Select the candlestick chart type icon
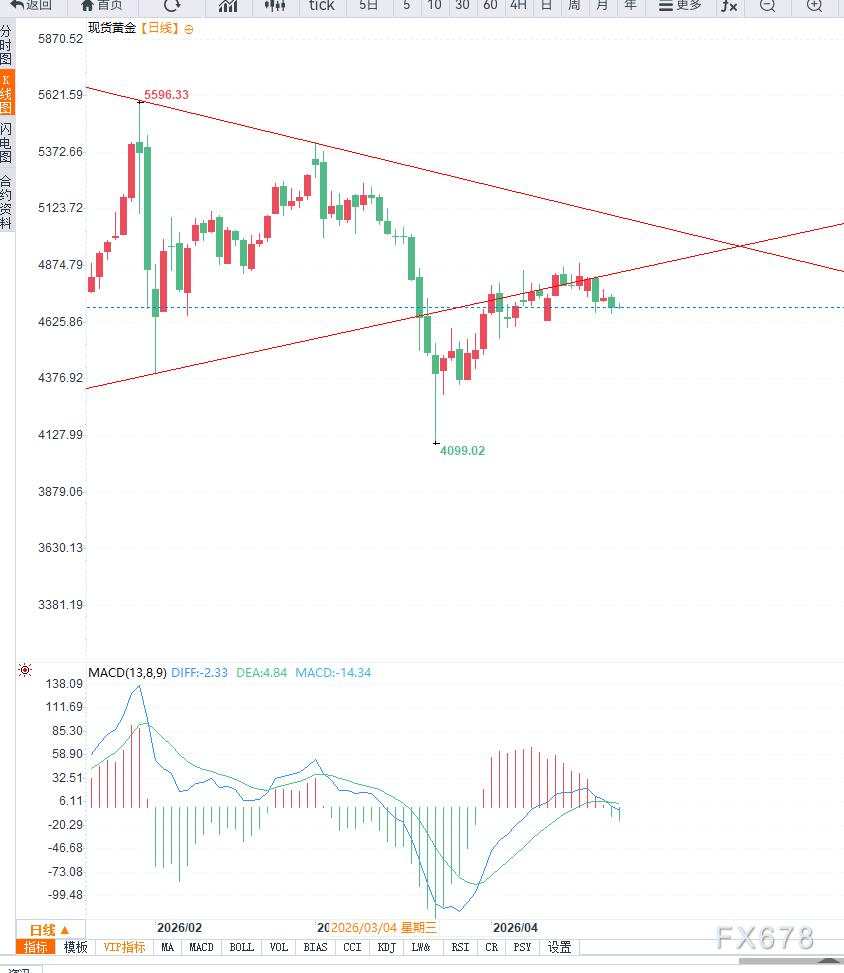 point(275,5)
